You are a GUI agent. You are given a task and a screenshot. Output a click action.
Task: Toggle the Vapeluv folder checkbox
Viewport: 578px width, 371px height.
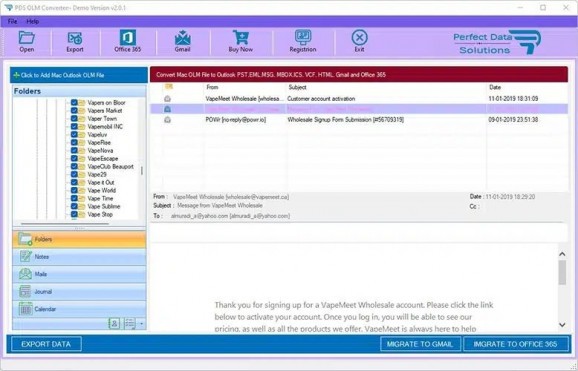[x=74, y=135]
